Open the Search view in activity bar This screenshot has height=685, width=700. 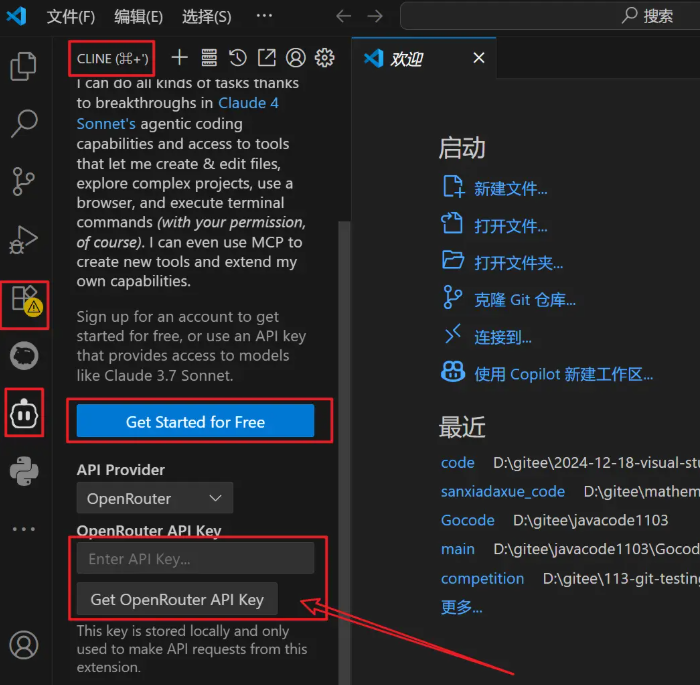(24, 123)
